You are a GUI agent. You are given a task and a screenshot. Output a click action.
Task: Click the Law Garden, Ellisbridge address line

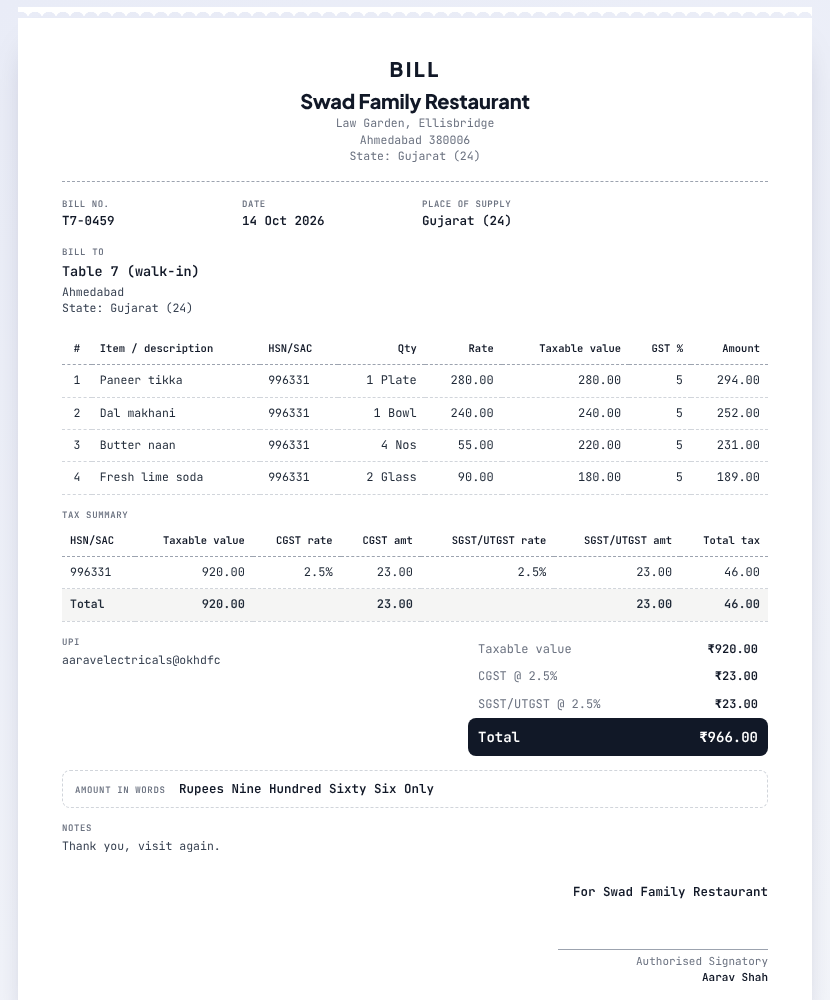415,123
